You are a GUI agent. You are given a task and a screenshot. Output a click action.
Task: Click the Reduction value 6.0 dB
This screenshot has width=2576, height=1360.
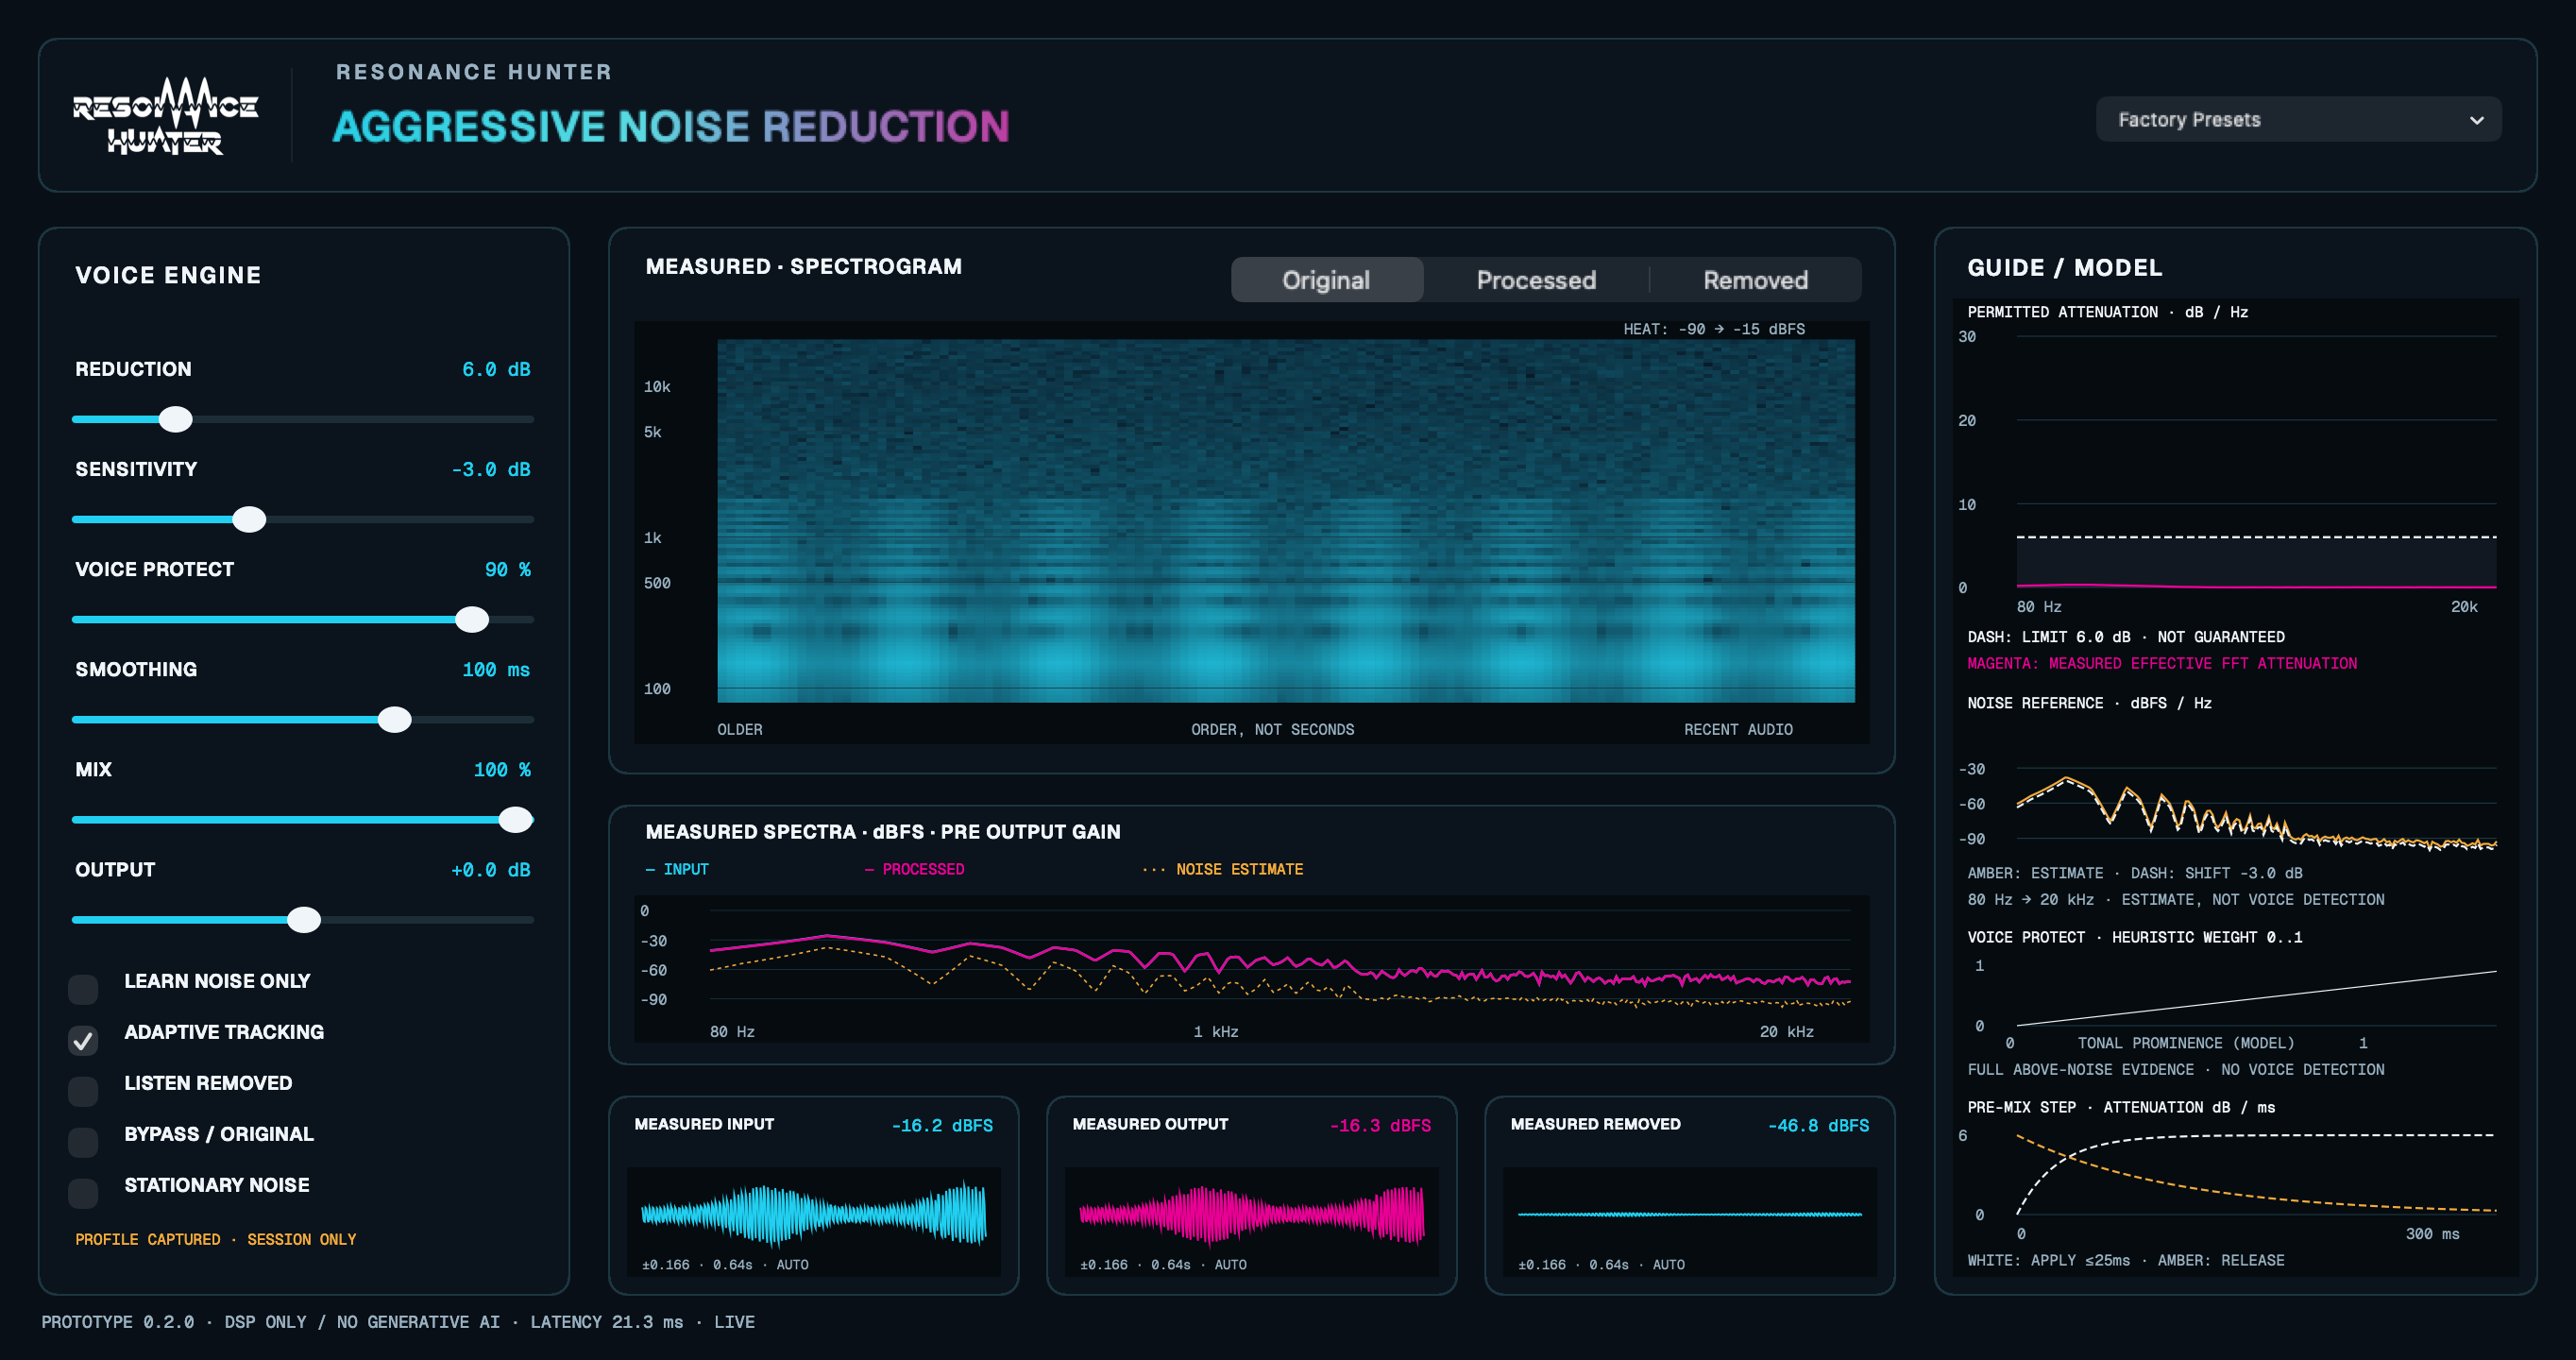tap(496, 369)
